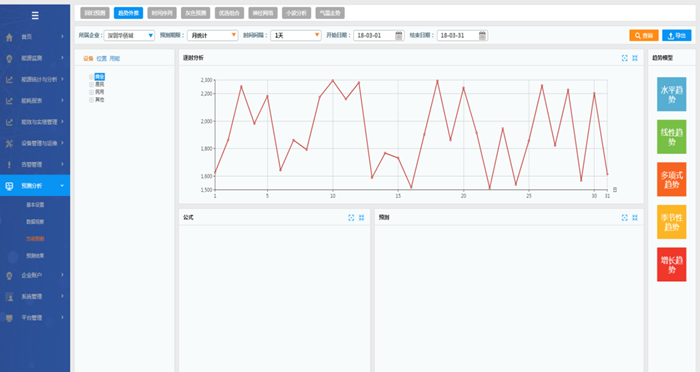Open calendar for 开始日期 field
This screenshot has height=372, width=700.
(399, 35)
